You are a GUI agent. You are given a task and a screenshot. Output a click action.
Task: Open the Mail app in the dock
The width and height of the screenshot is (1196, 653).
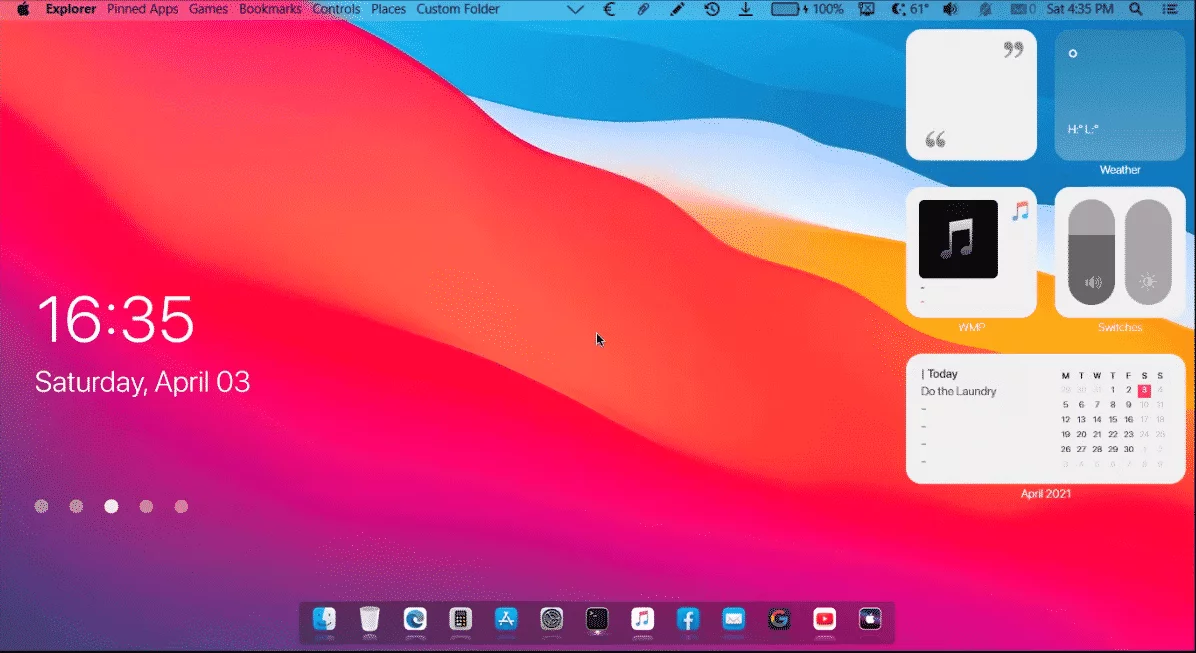tap(733, 620)
